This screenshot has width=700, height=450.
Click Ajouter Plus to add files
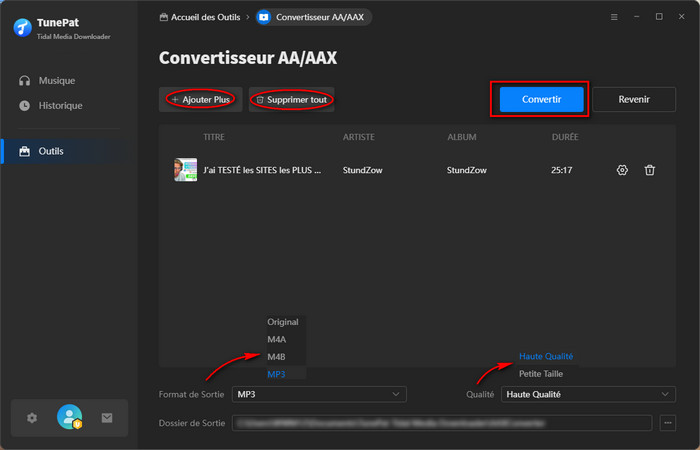200,100
